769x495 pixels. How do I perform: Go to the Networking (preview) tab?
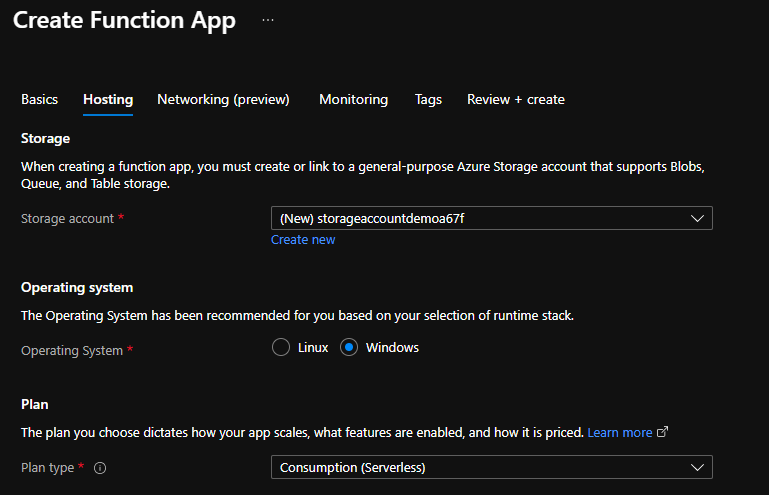click(x=223, y=99)
